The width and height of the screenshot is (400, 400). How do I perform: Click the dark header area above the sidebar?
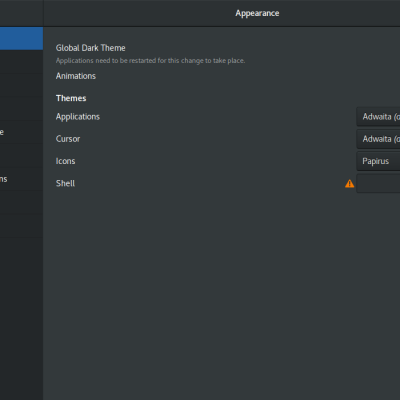21,13
